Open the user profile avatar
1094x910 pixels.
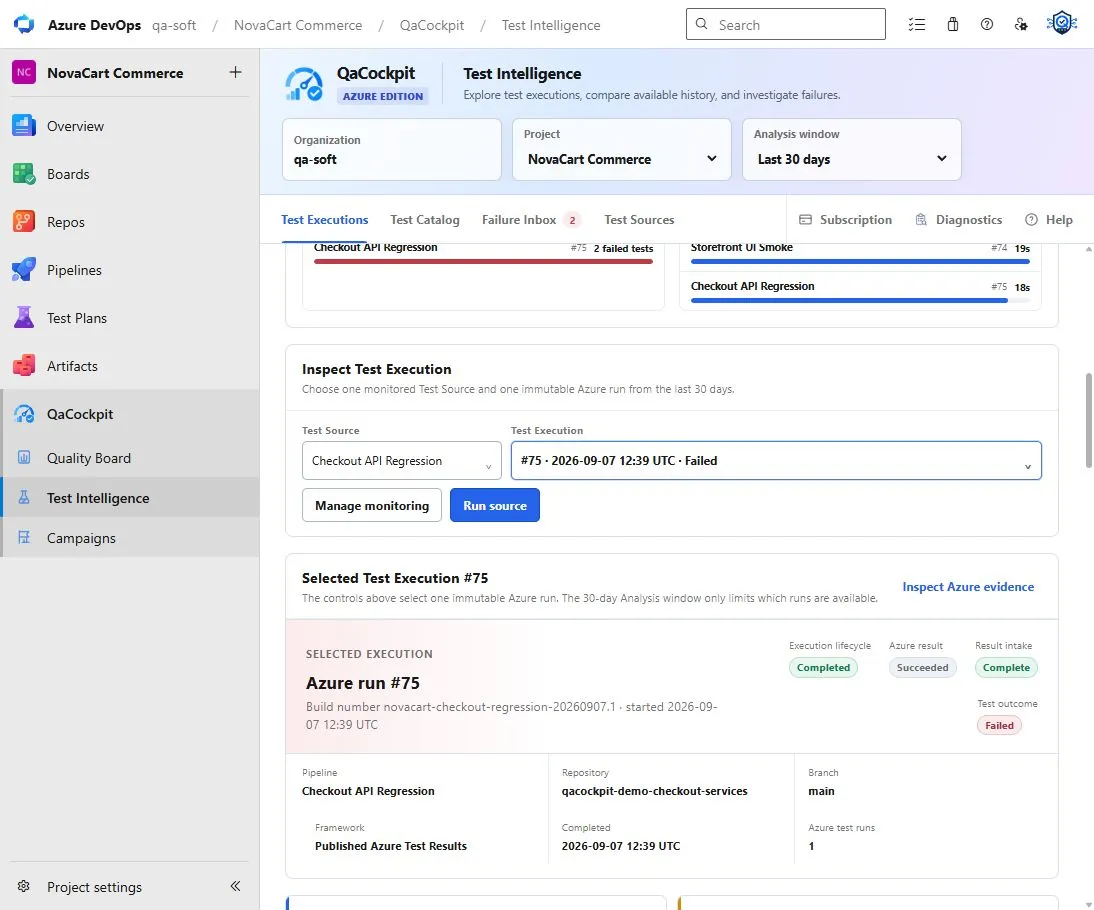pyautogui.click(x=1061, y=23)
